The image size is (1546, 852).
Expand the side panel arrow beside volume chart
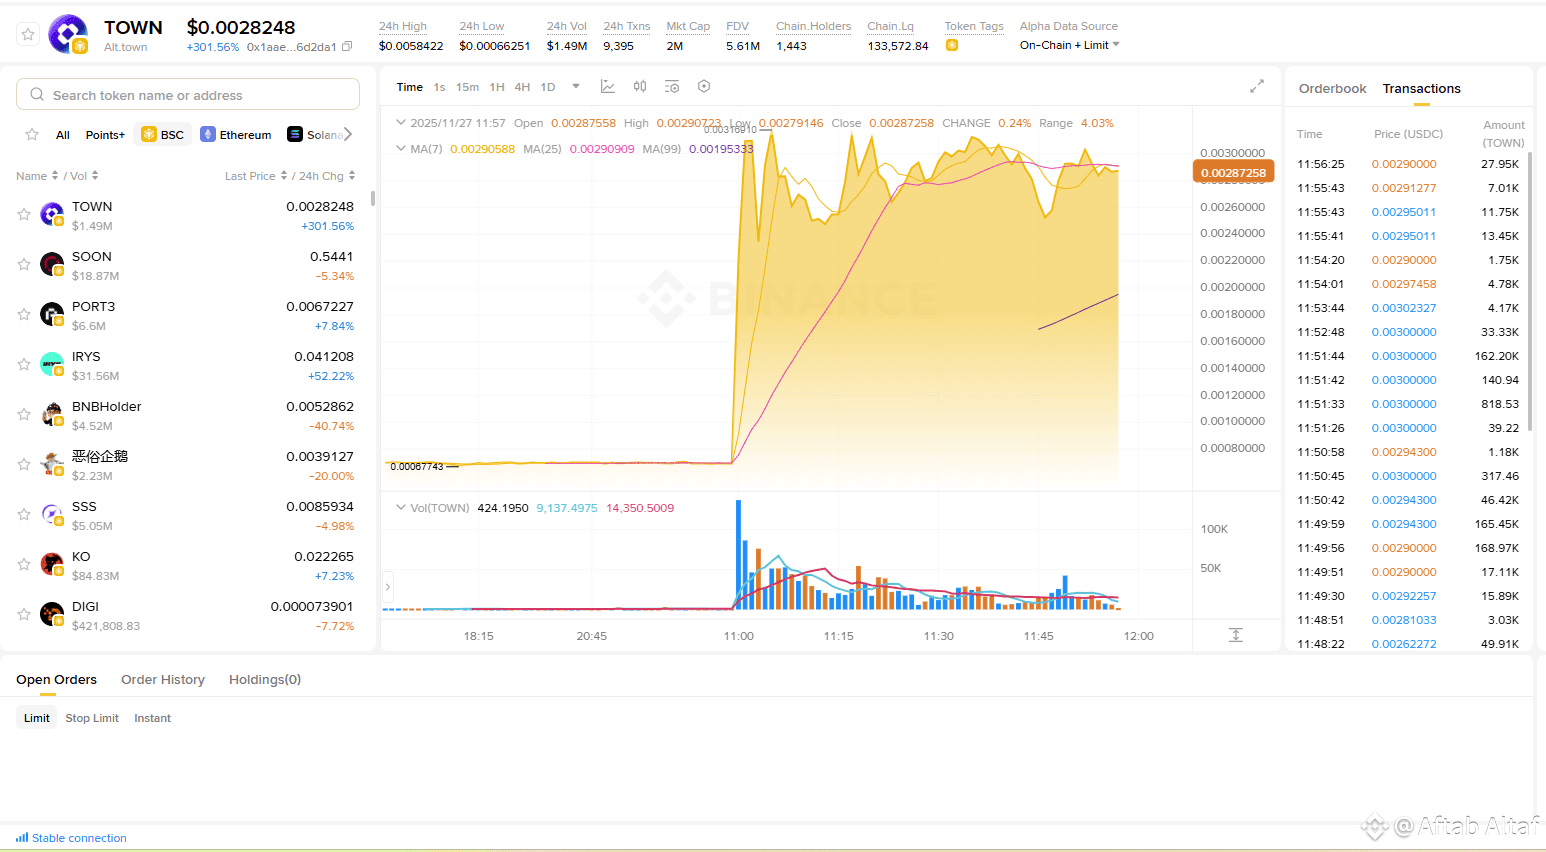388,587
